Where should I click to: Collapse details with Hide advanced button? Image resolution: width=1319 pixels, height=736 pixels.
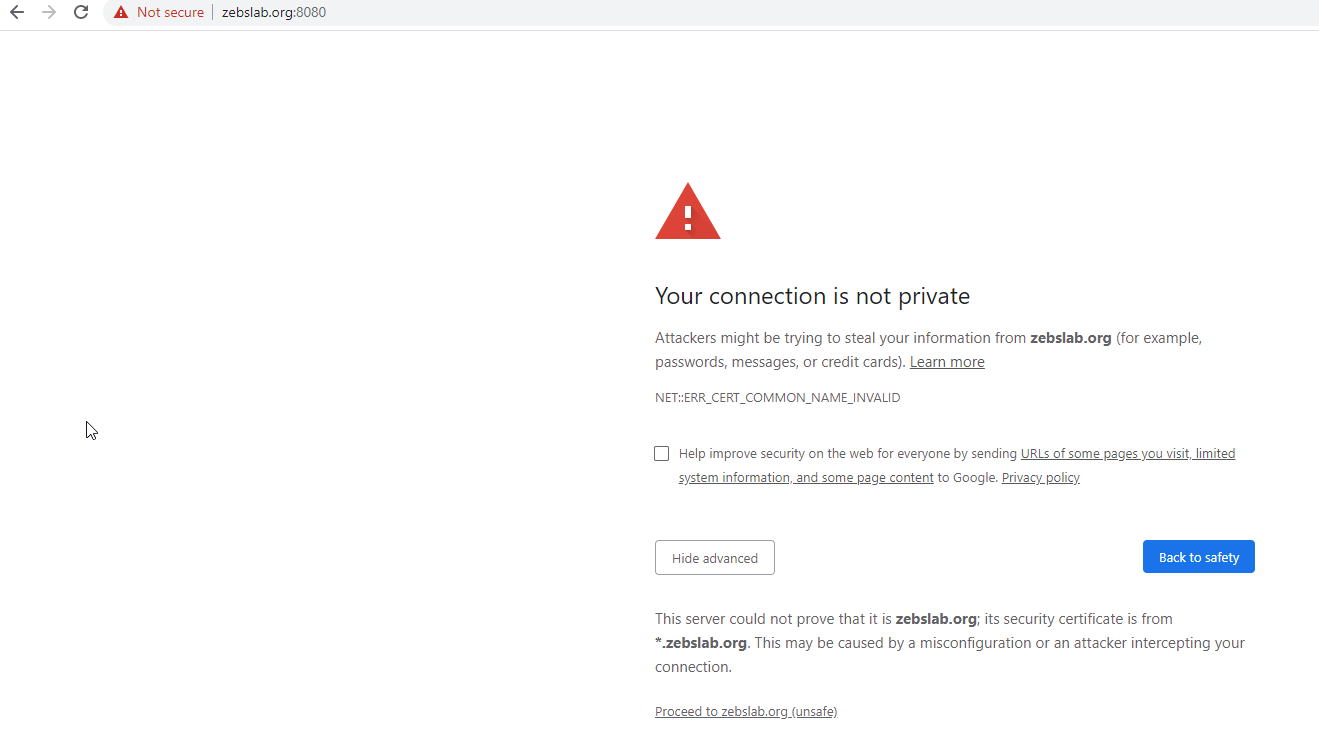[x=715, y=558]
